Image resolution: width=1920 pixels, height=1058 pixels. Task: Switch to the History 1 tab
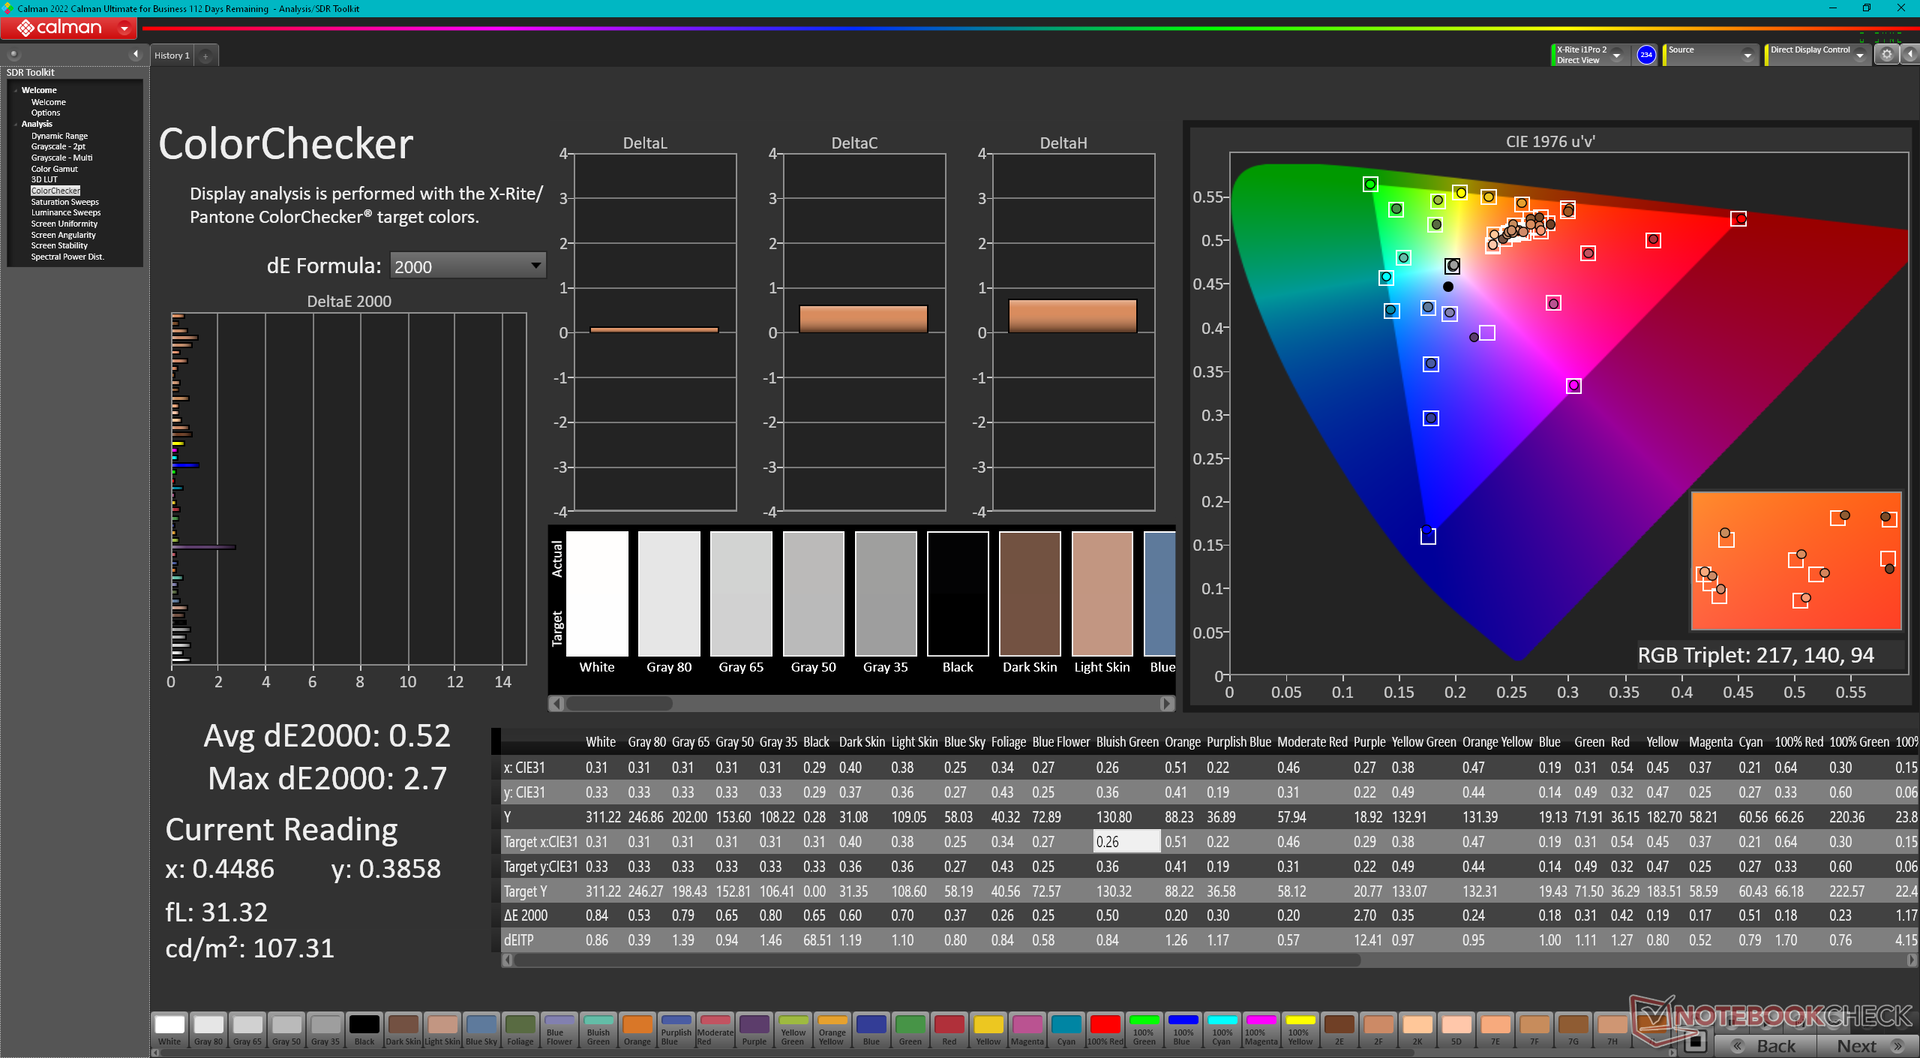172,56
